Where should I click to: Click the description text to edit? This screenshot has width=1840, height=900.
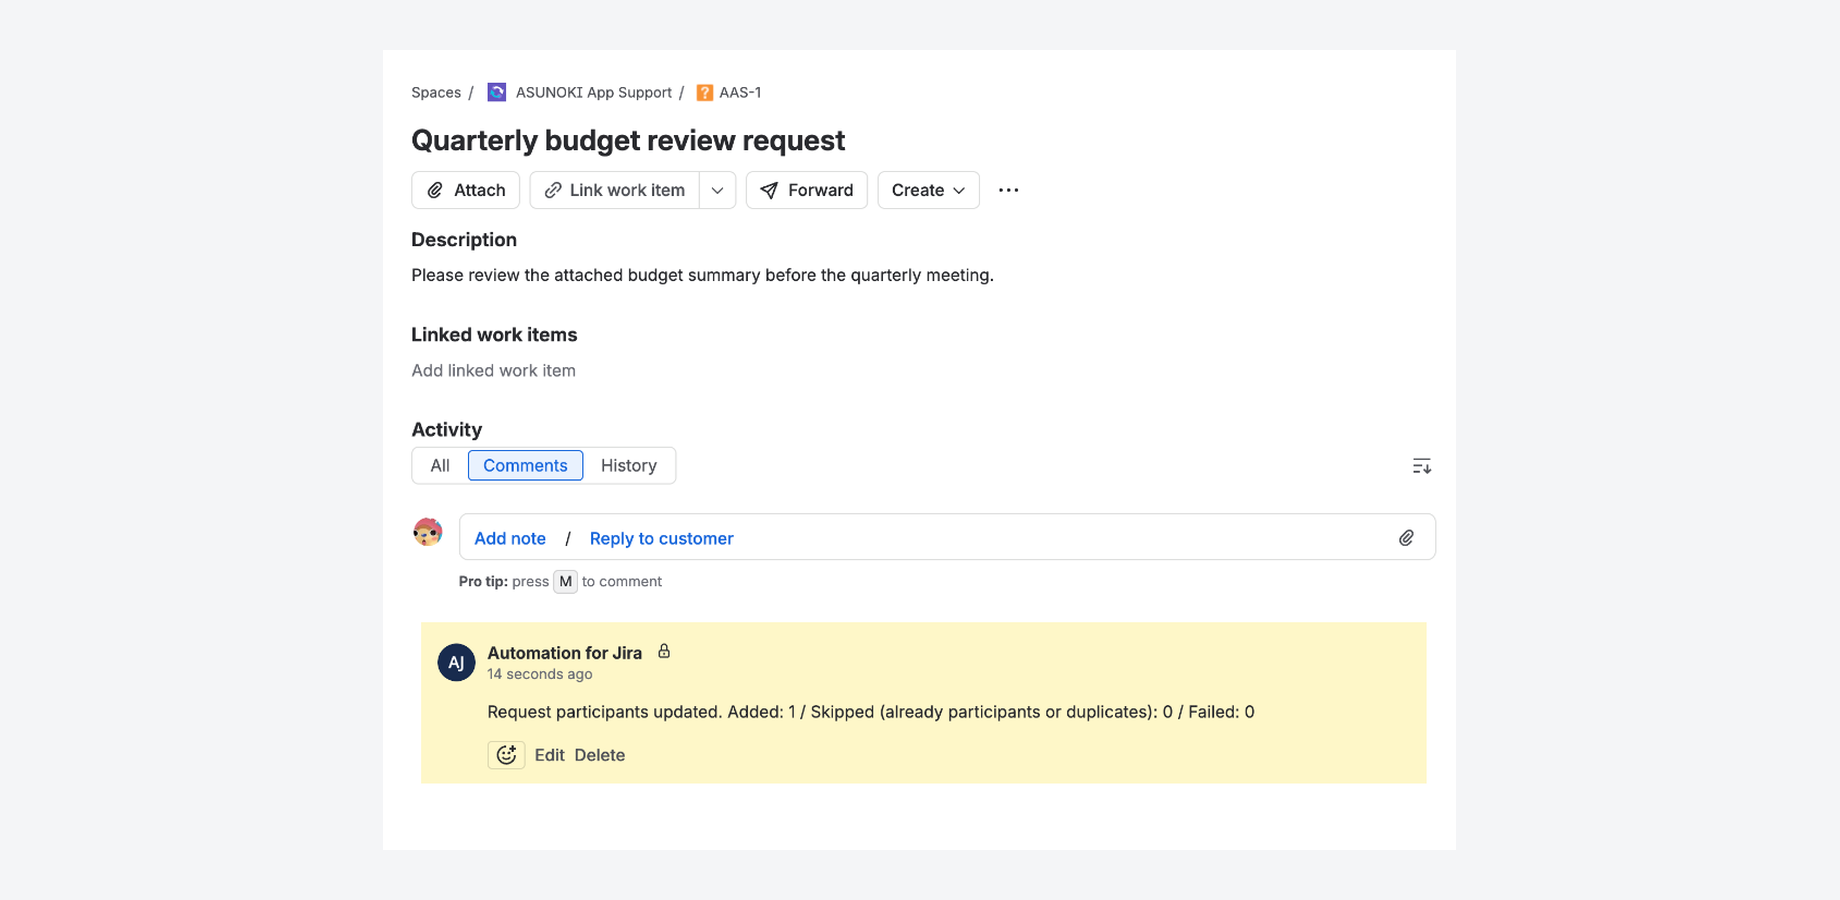(x=702, y=275)
